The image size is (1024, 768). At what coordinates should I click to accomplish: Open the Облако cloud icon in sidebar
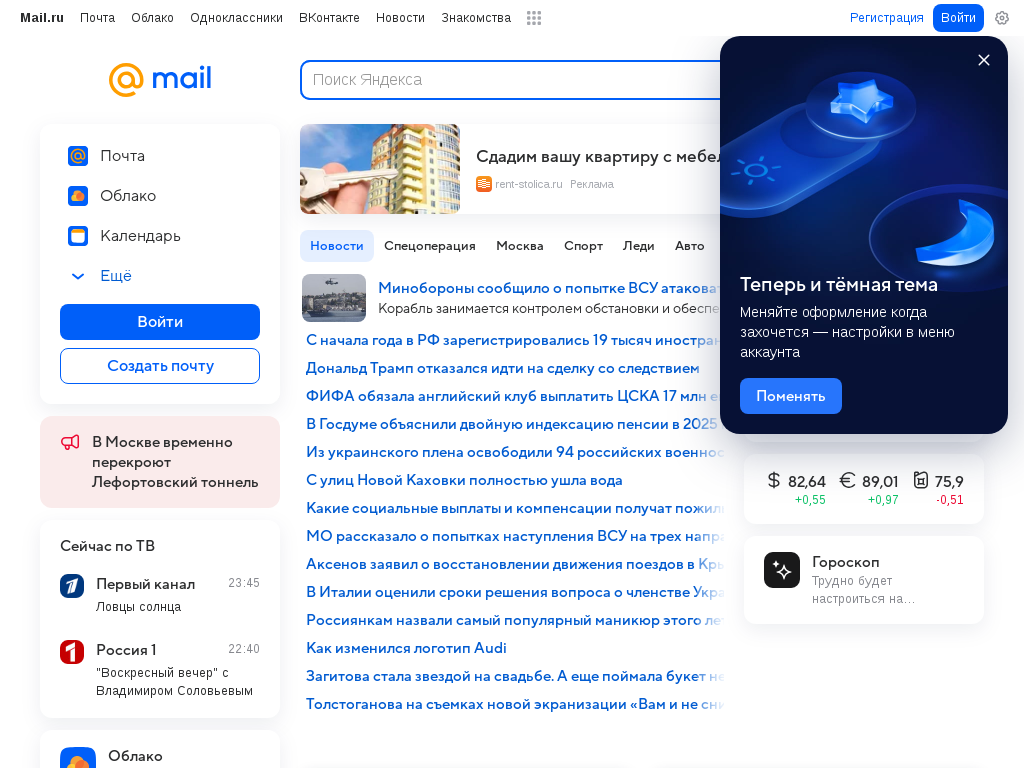(x=78, y=196)
